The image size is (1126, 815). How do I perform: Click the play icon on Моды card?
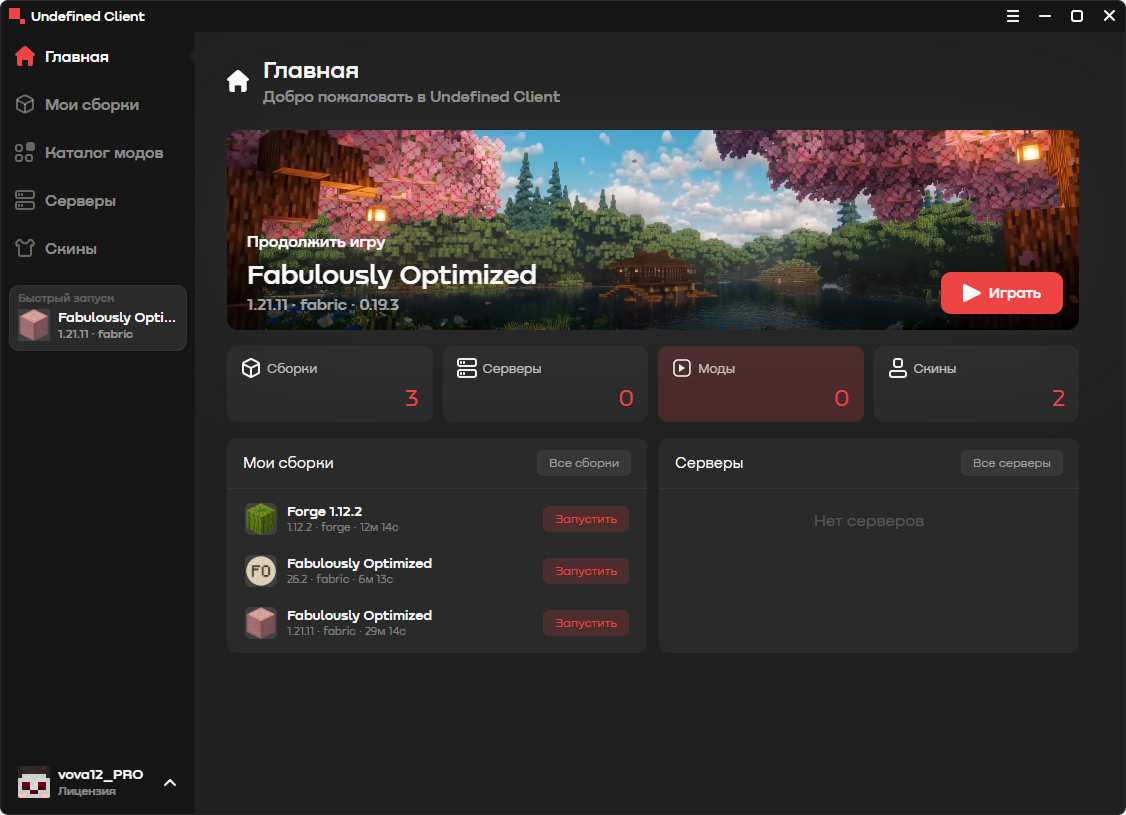pos(681,368)
